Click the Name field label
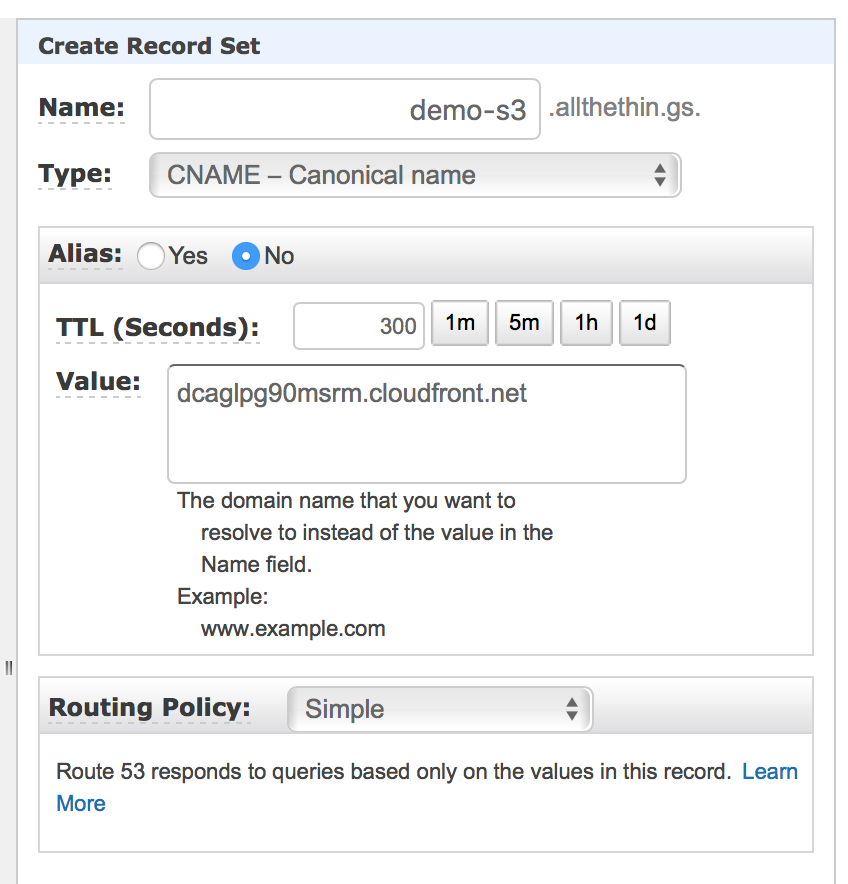The height and width of the screenshot is (884, 848). pos(82,108)
